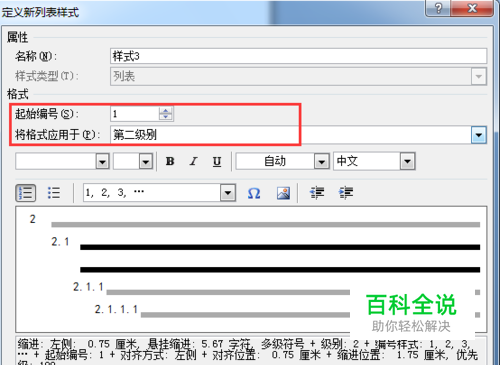Click the help question mark button

tap(438, 8)
